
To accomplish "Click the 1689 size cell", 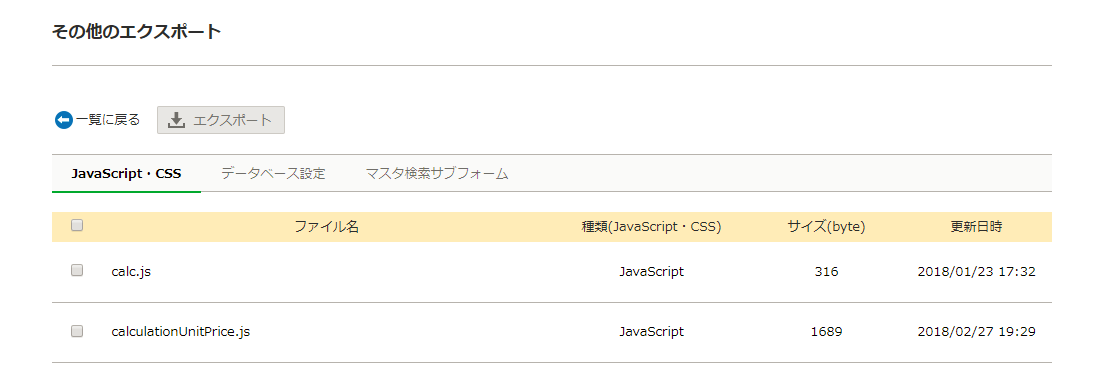I will pyautogui.click(x=827, y=331).
